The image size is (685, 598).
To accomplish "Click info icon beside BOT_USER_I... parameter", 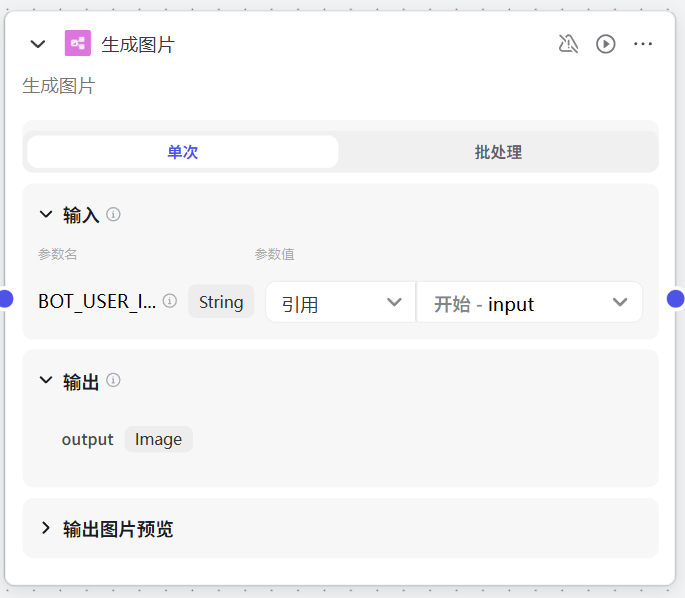I will pos(170,301).
